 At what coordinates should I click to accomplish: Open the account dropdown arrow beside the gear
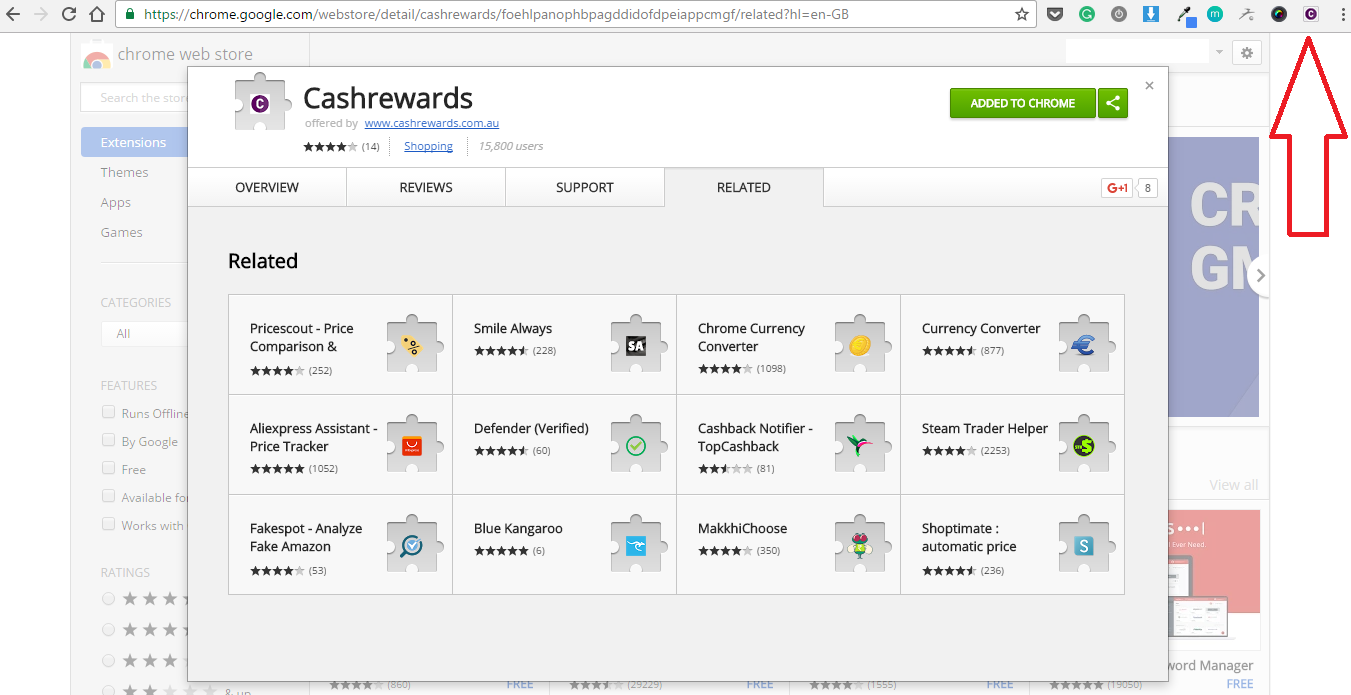click(x=1219, y=53)
